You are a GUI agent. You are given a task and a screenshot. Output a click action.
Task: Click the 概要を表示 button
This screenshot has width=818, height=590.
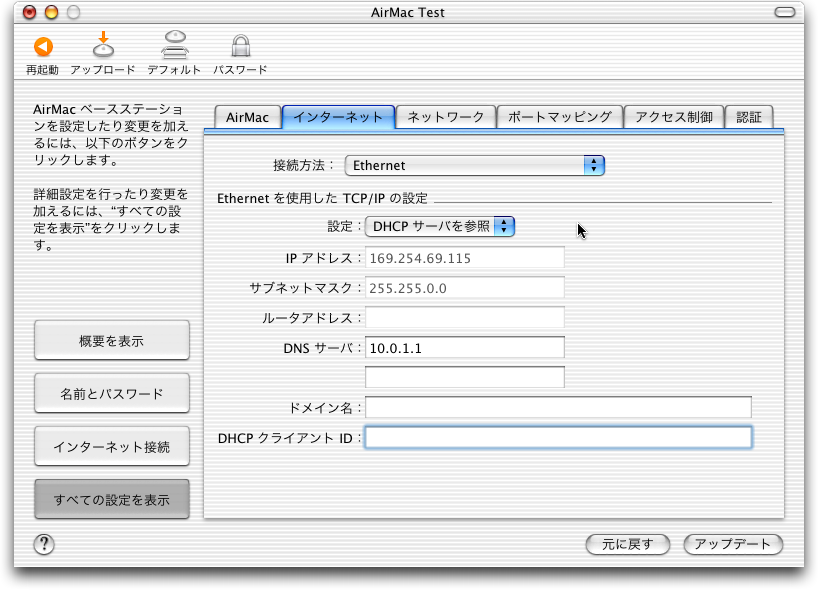[111, 341]
